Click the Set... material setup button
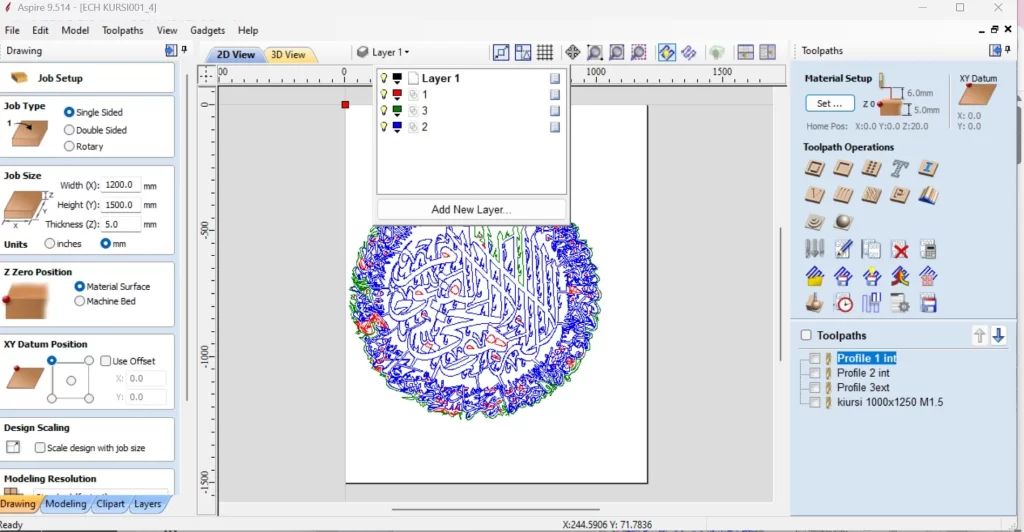Image resolution: width=1024 pixels, height=532 pixels. (829, 103)
